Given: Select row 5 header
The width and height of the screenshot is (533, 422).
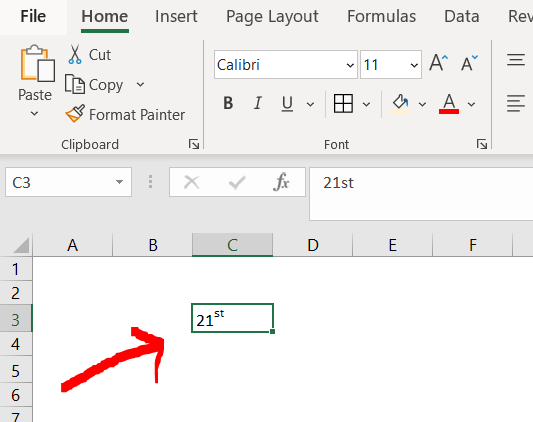Looking at the screenshot, I should pyautogui.click(x=16, y=370).
